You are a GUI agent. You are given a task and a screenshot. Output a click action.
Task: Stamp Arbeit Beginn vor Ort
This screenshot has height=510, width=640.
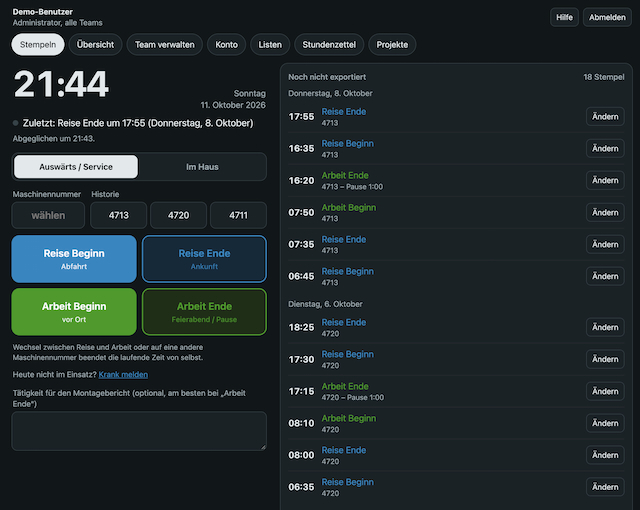point(74,312)
